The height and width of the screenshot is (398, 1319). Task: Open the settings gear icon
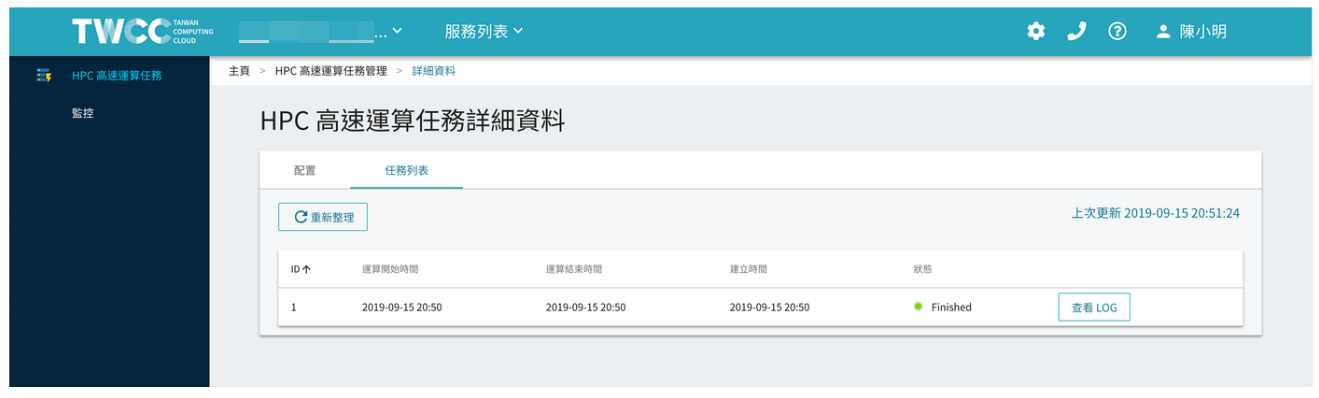pos(1036,31)
